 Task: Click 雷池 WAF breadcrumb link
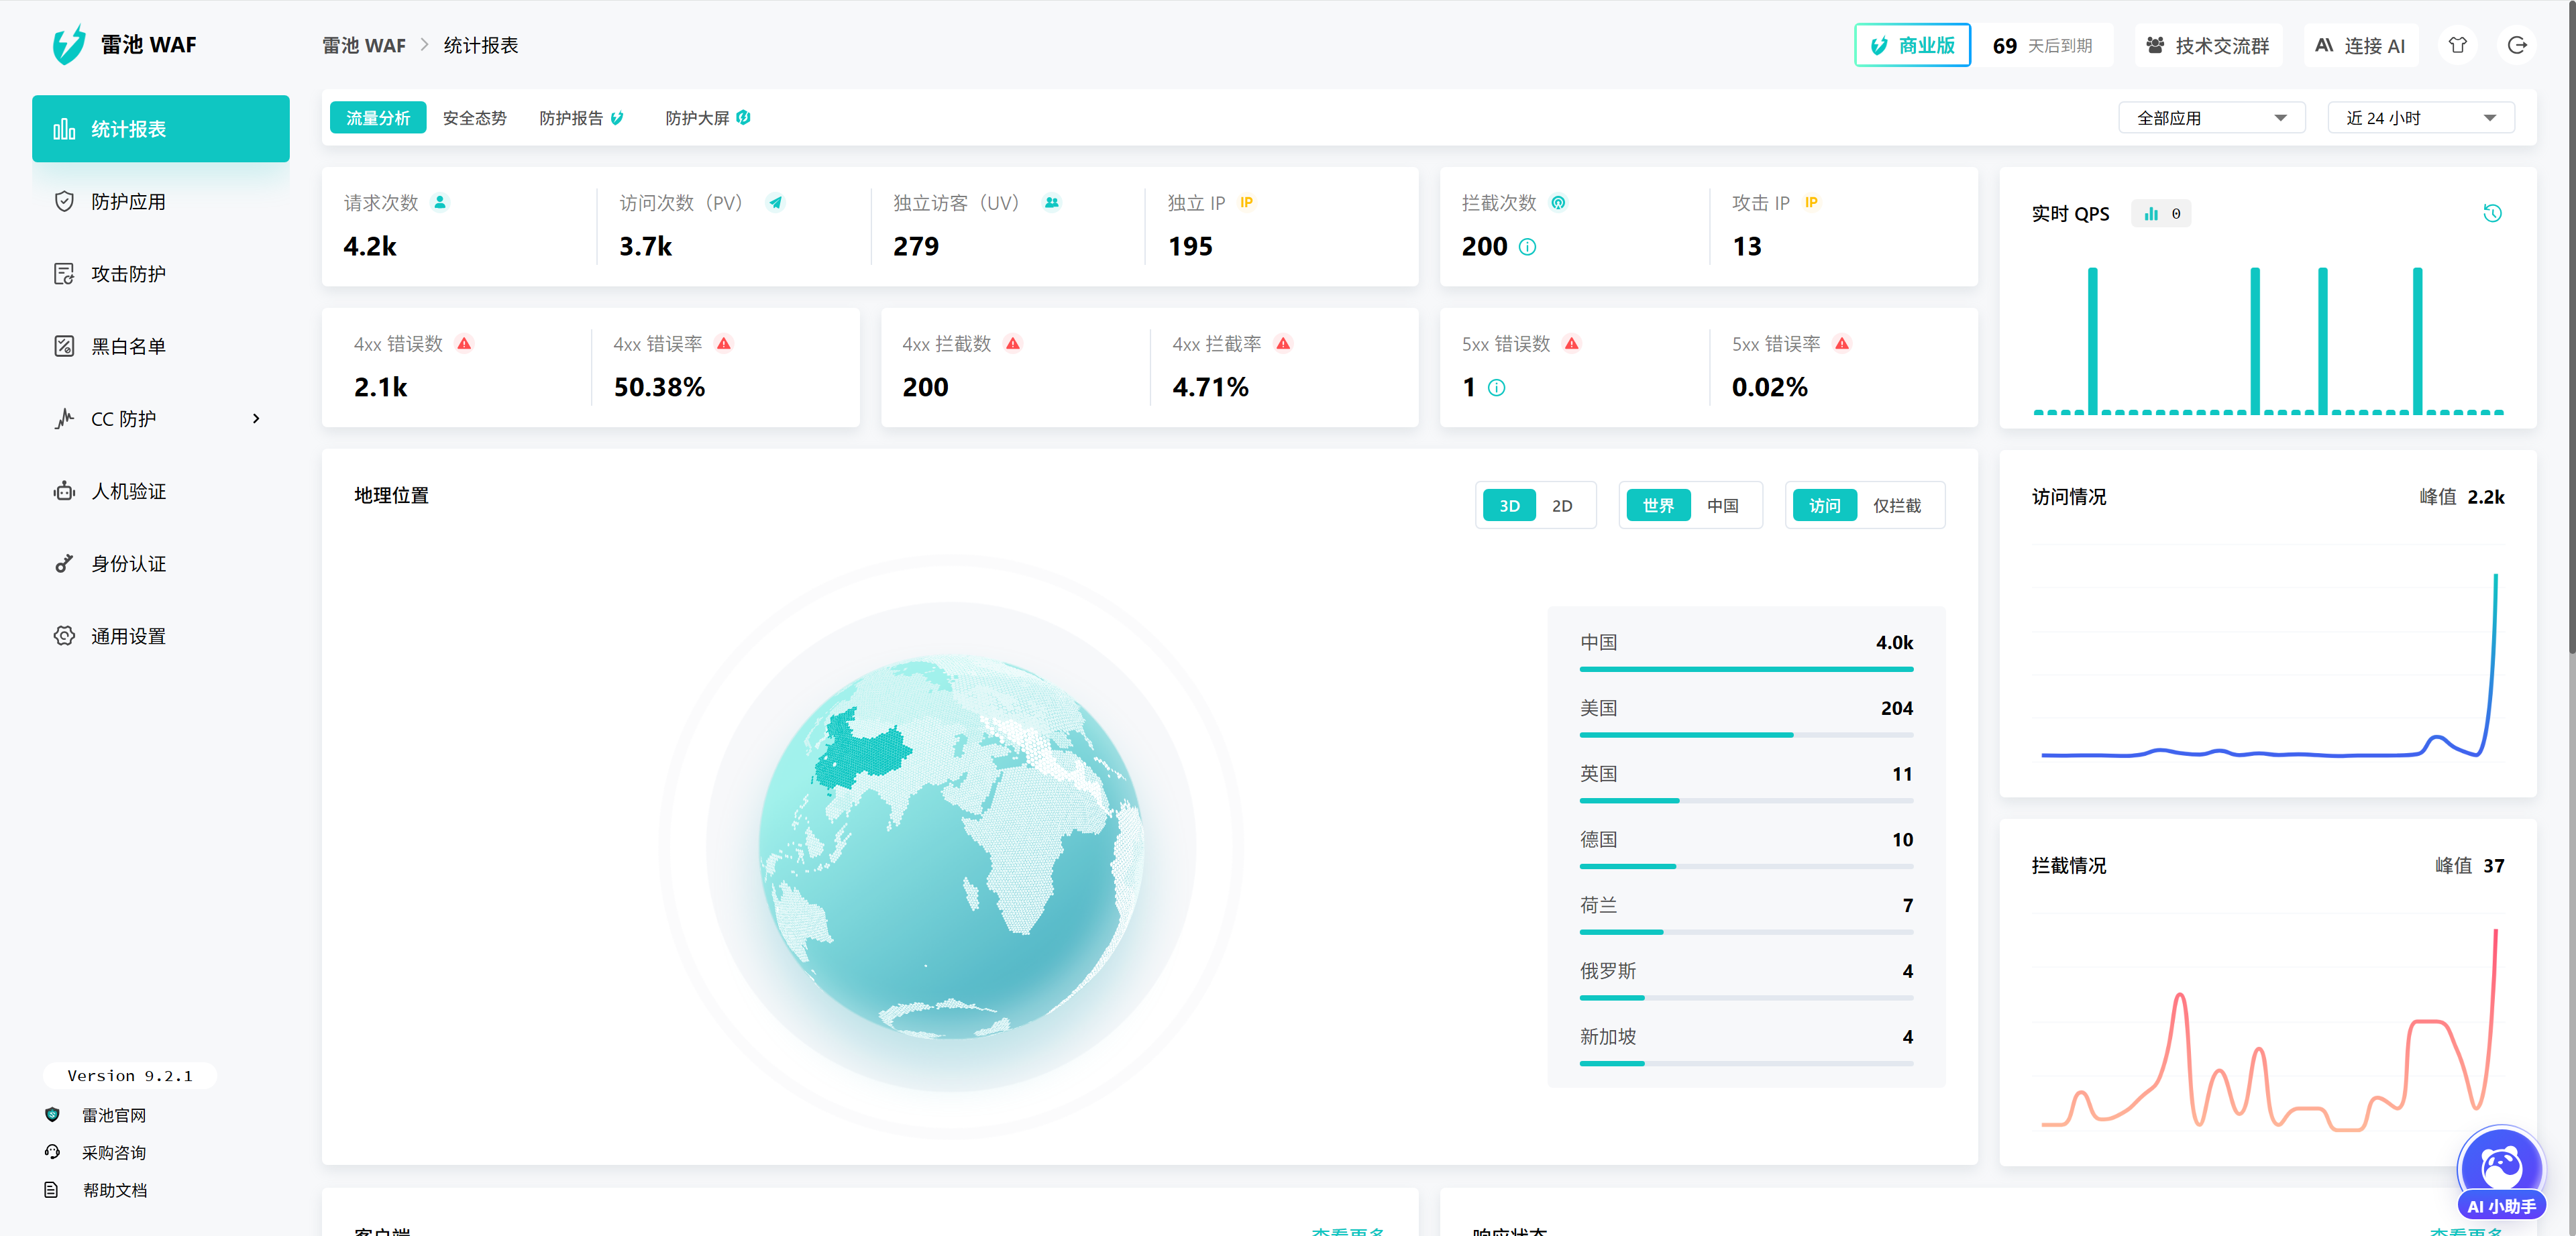click(364, 46)
